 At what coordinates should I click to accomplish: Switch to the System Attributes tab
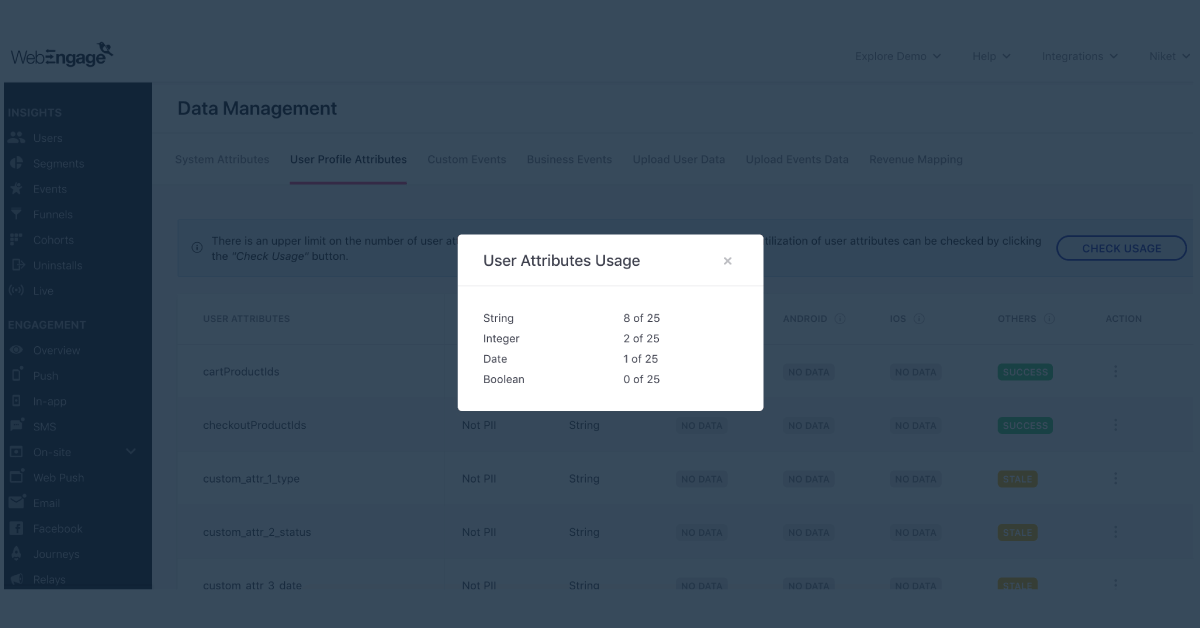pyautogui.click(x=222, y=160)
